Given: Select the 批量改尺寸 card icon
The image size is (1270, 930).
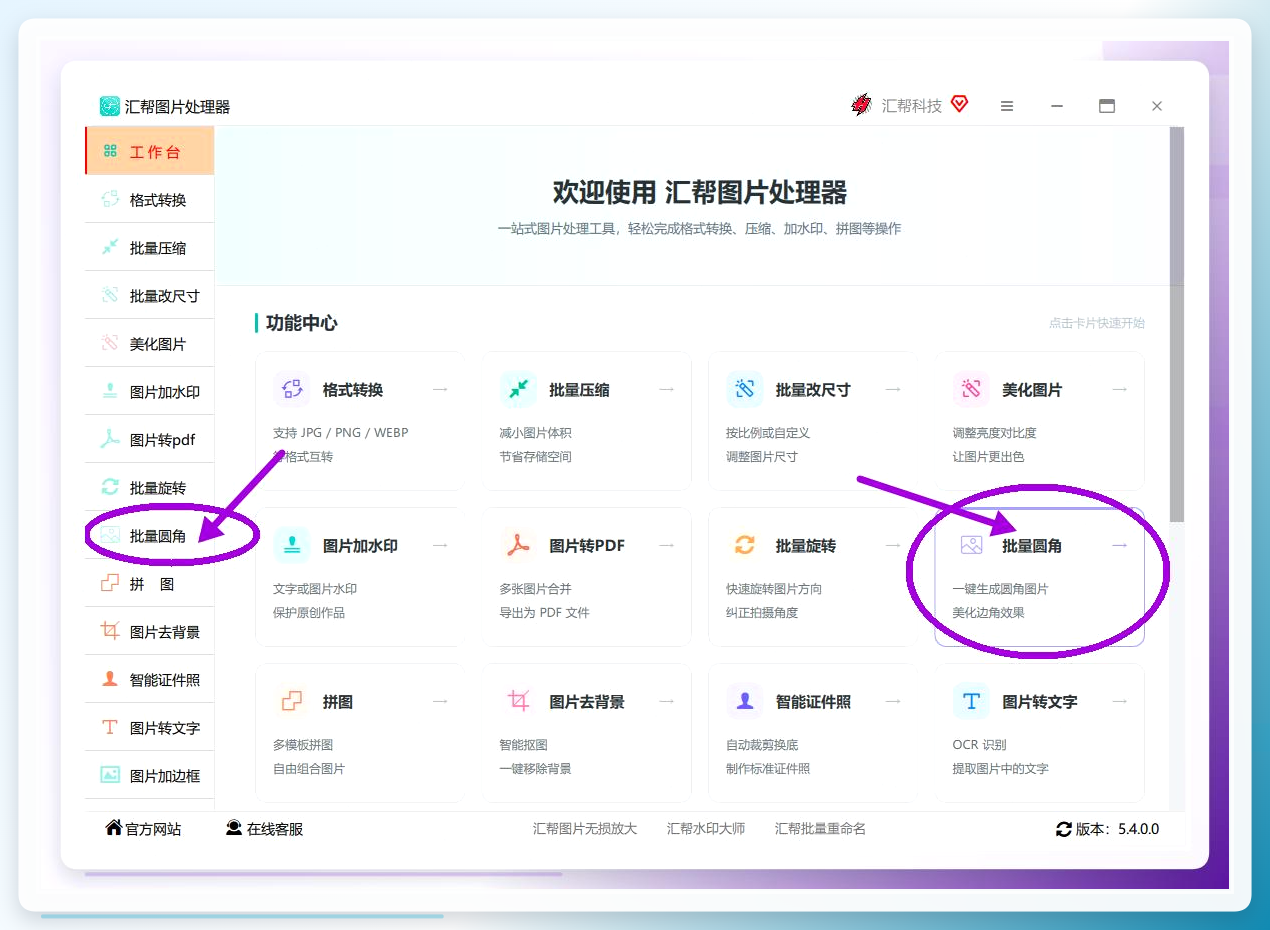Looking at the screenshot, I should (745, 389).
